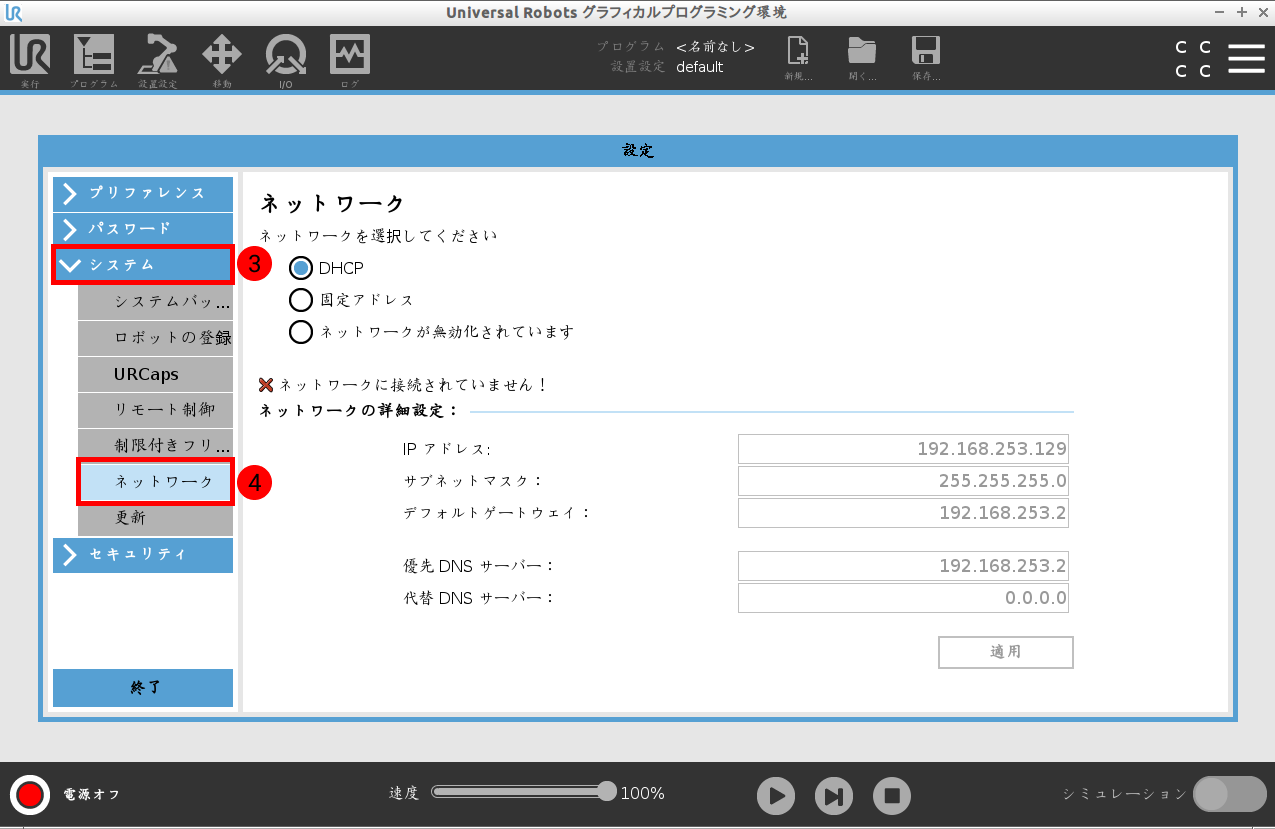Open the Log (ログ) tab icon
1275x829 pixels.
[x=350, y=58]
